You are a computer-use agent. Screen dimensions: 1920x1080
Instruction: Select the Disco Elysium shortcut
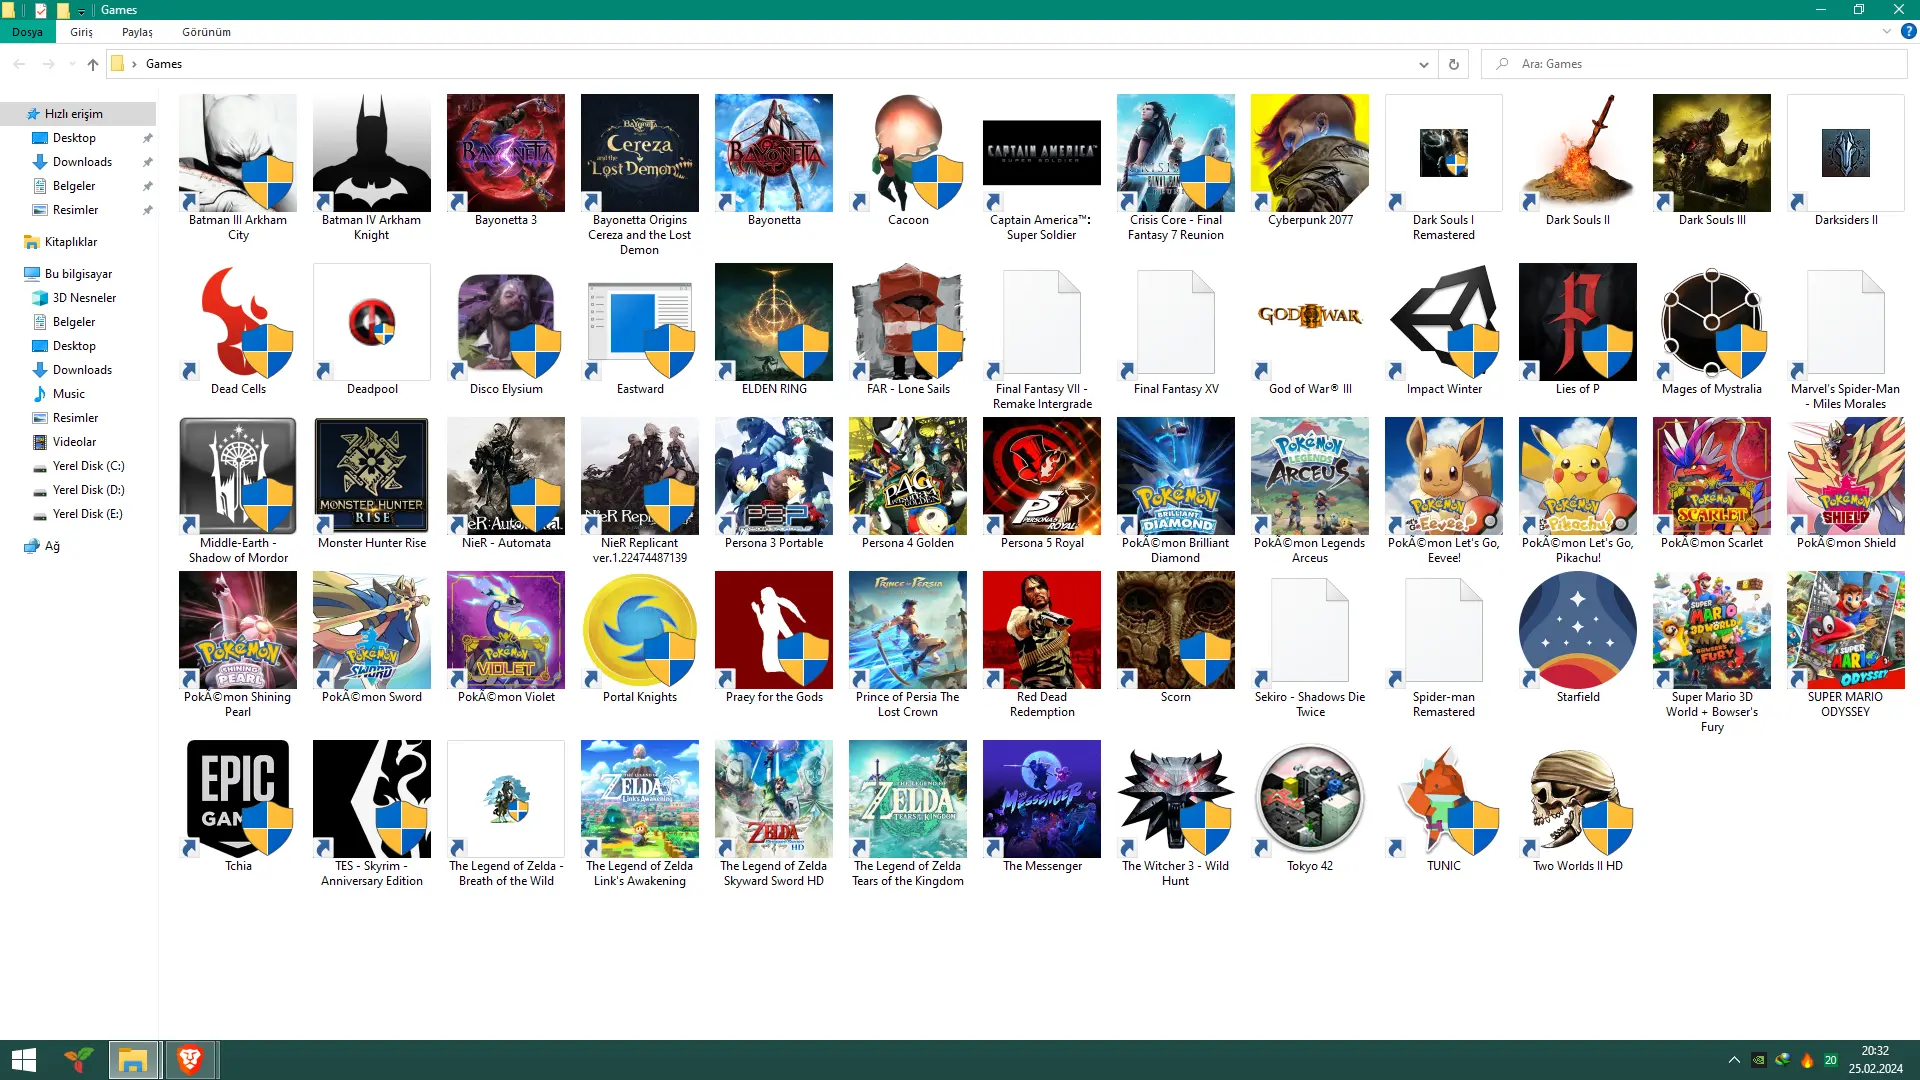(506, 322)
